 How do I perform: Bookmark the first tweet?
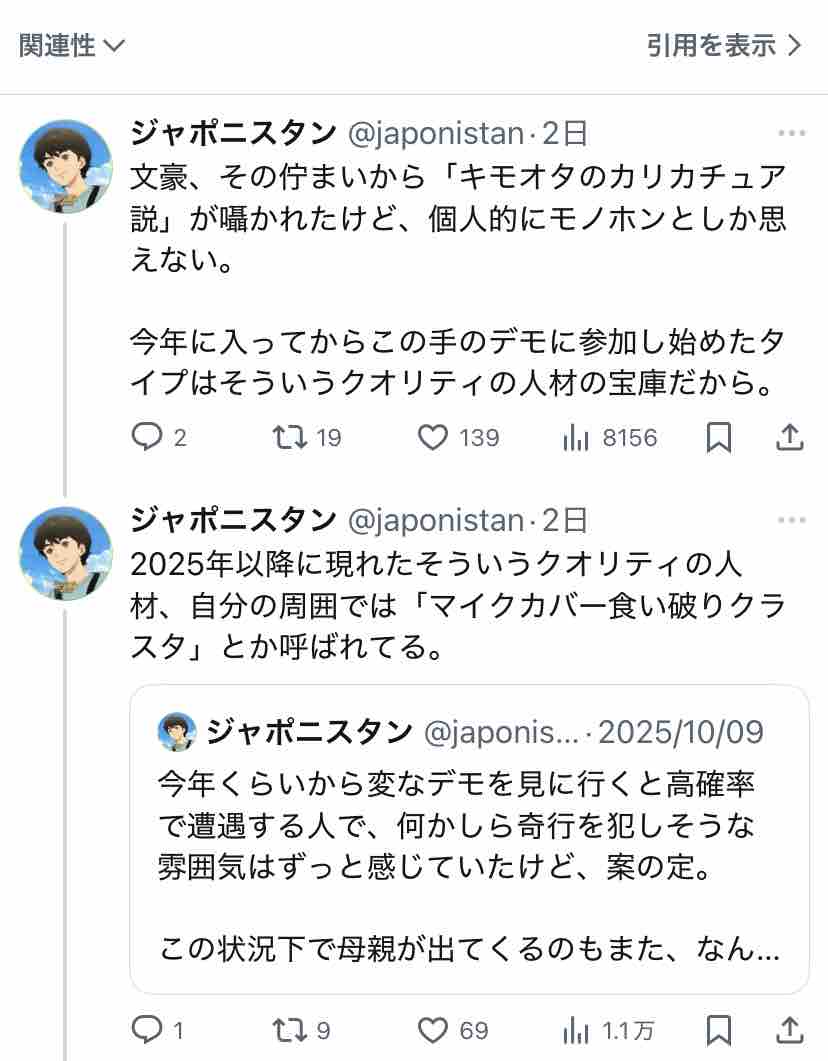(719, 437)
